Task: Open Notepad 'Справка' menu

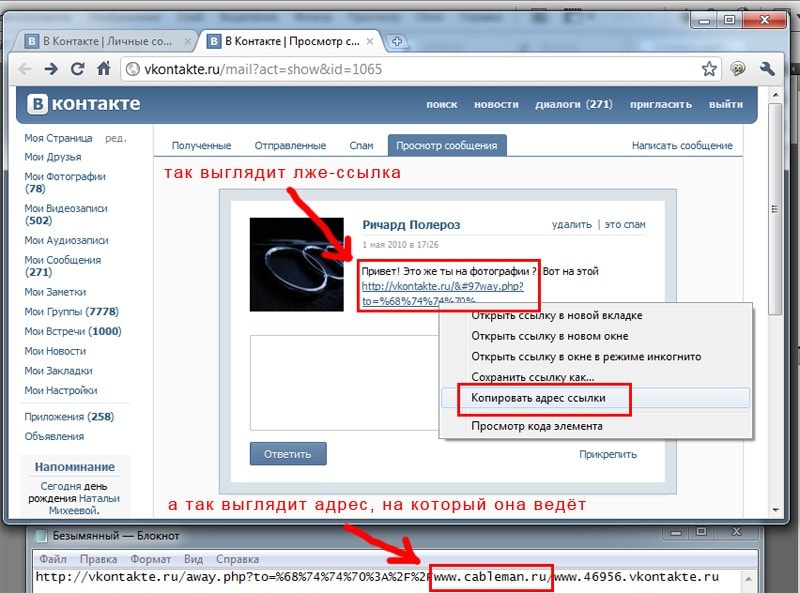Action: (x=237, y=559)
